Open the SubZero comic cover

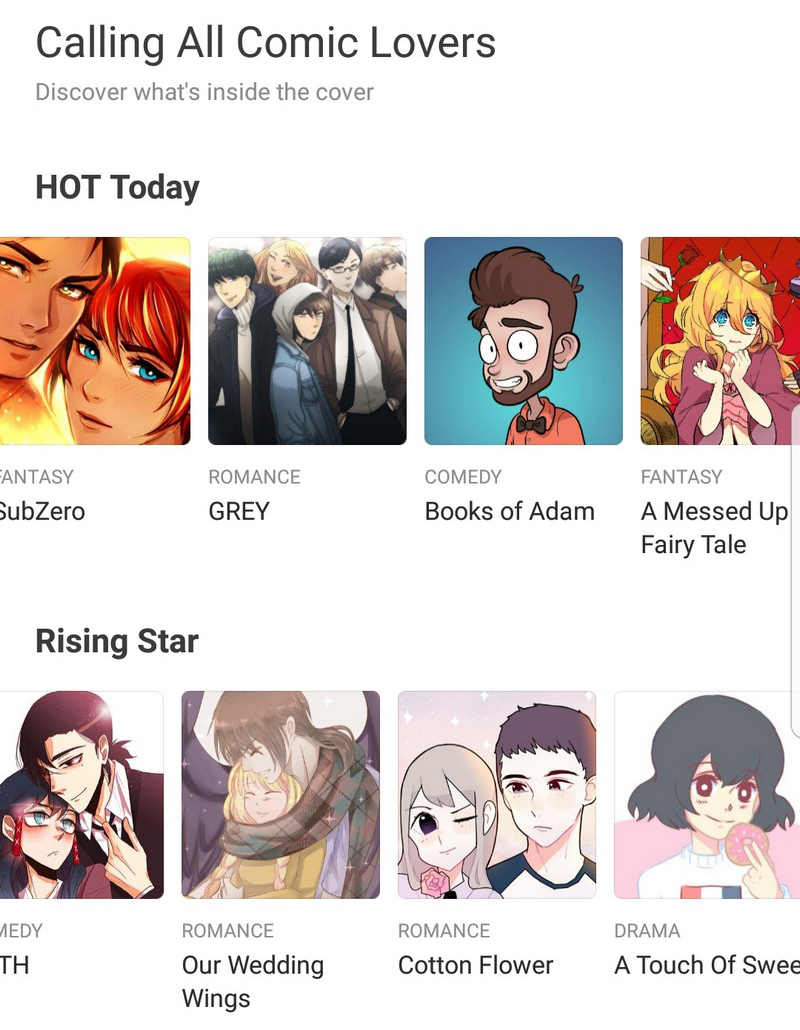(95, 341)
